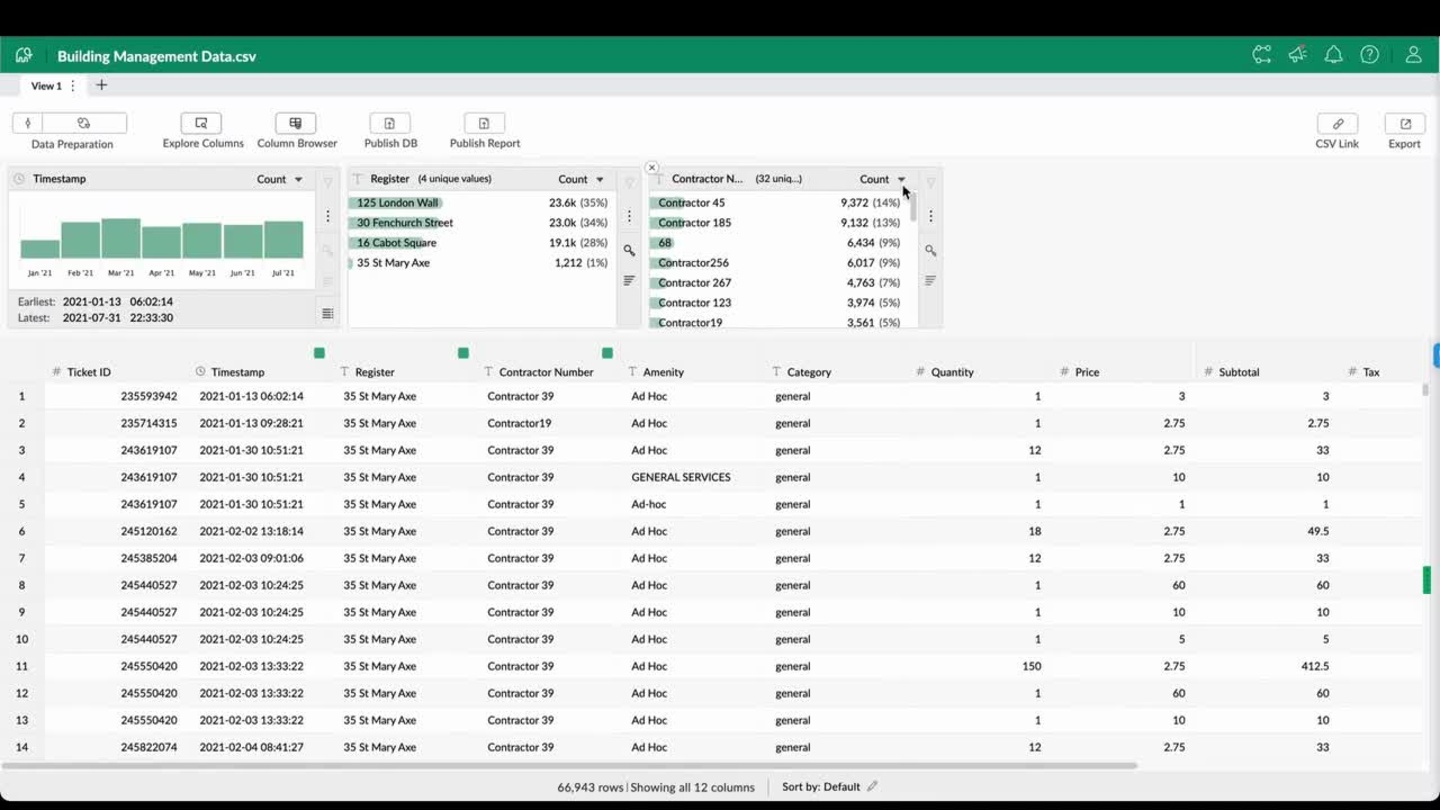Select the View 1 tab

(46, 86)
